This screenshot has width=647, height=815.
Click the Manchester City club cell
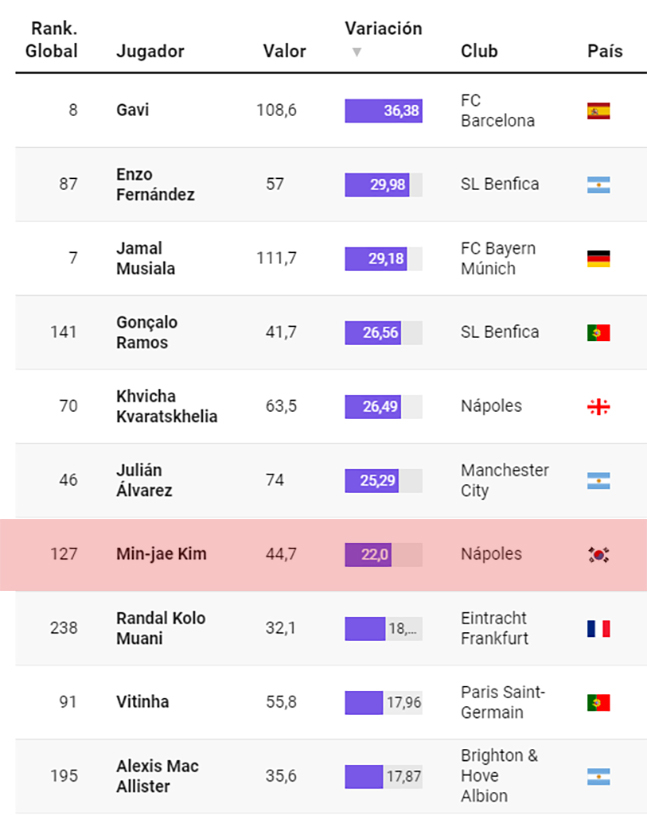coord(505,480)
